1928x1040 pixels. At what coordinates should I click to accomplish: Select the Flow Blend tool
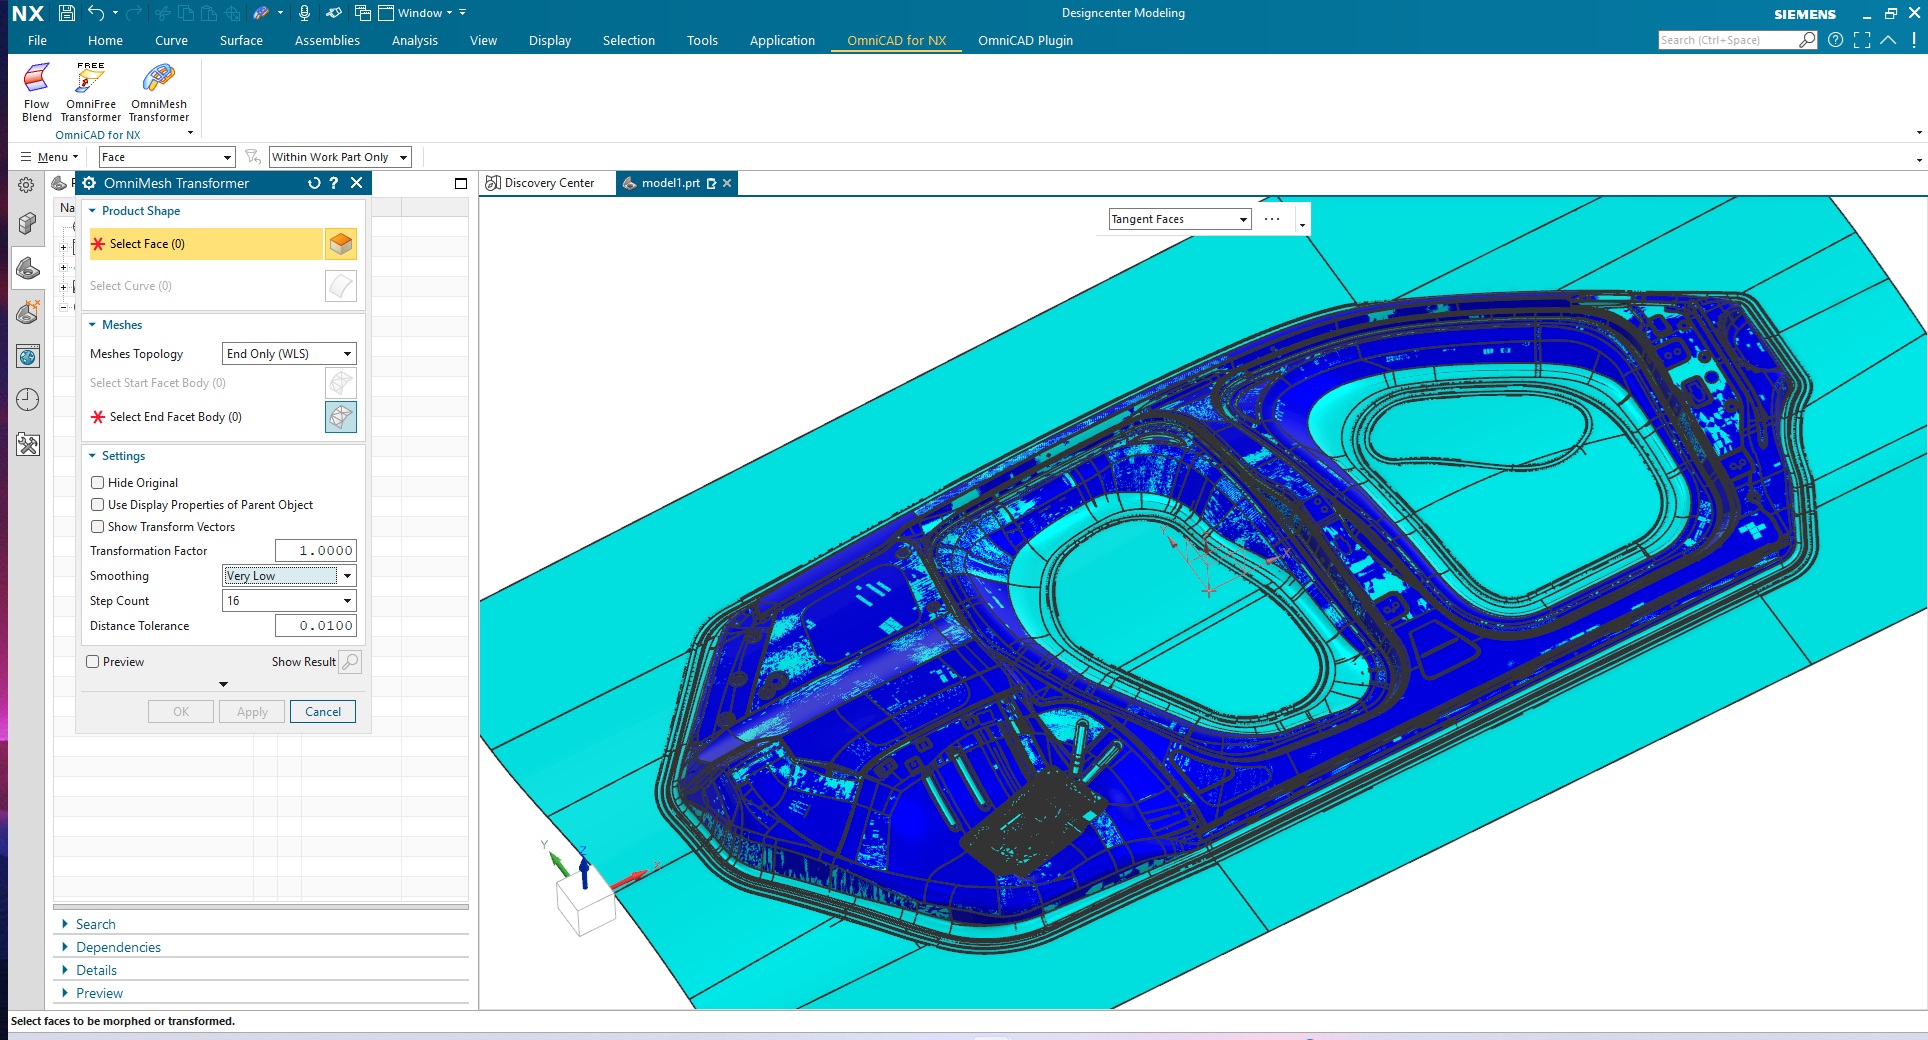(x=36, y=90)
